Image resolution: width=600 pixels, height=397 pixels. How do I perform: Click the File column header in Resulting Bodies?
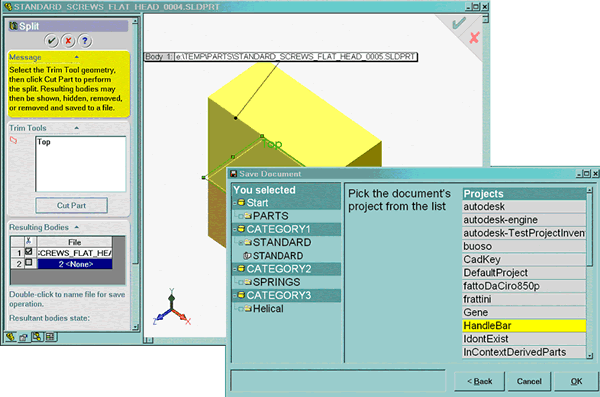75,242
